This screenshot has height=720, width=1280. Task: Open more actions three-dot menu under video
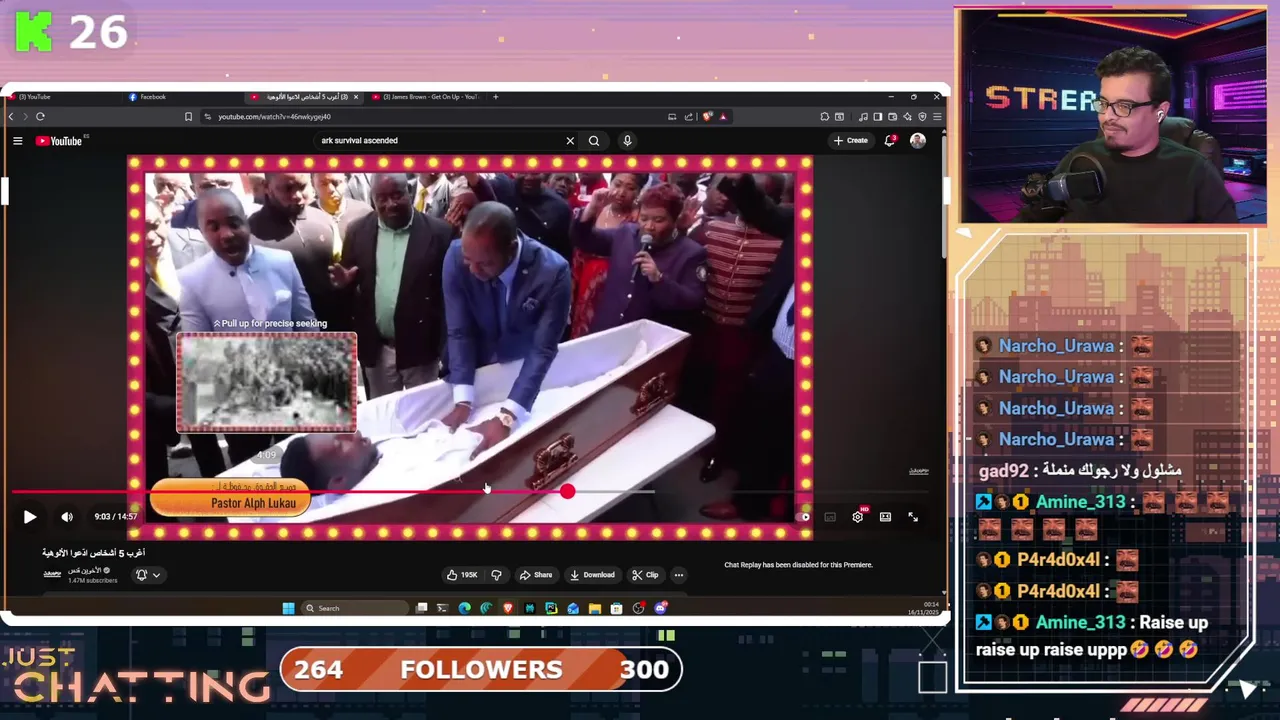click(679, 575)
